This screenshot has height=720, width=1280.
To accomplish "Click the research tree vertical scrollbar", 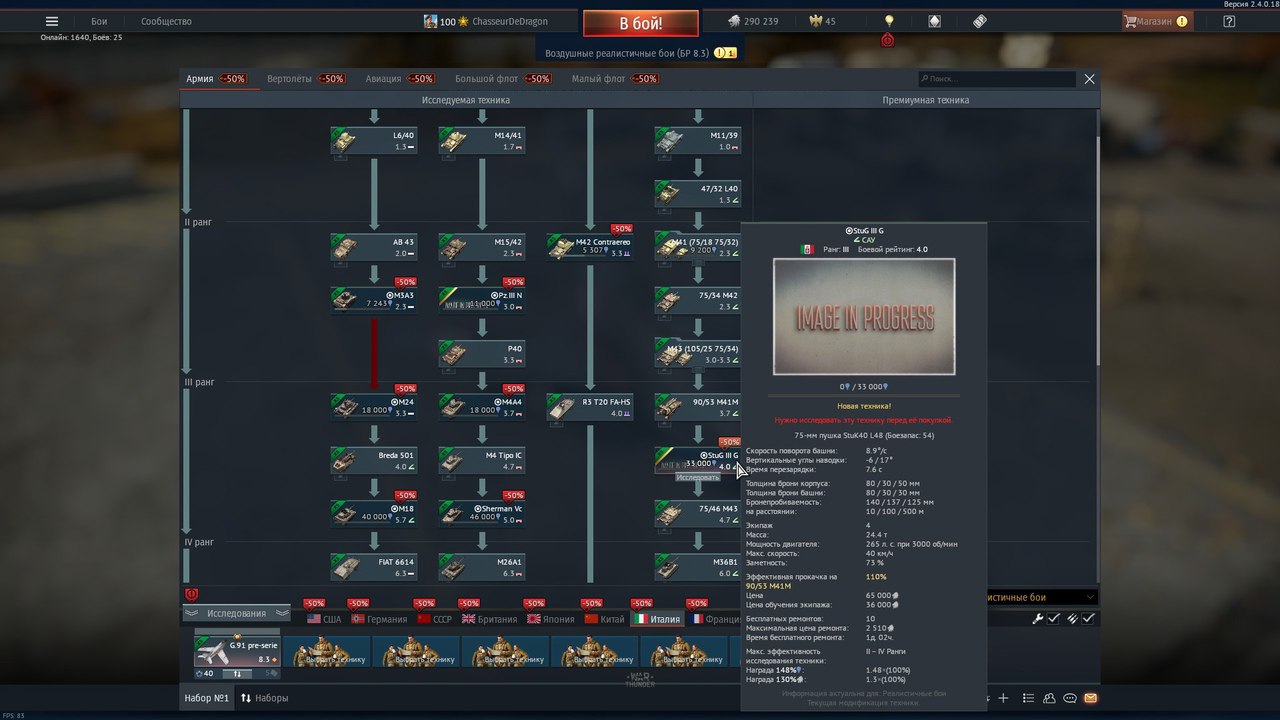I will click(x=1097, y=250).
